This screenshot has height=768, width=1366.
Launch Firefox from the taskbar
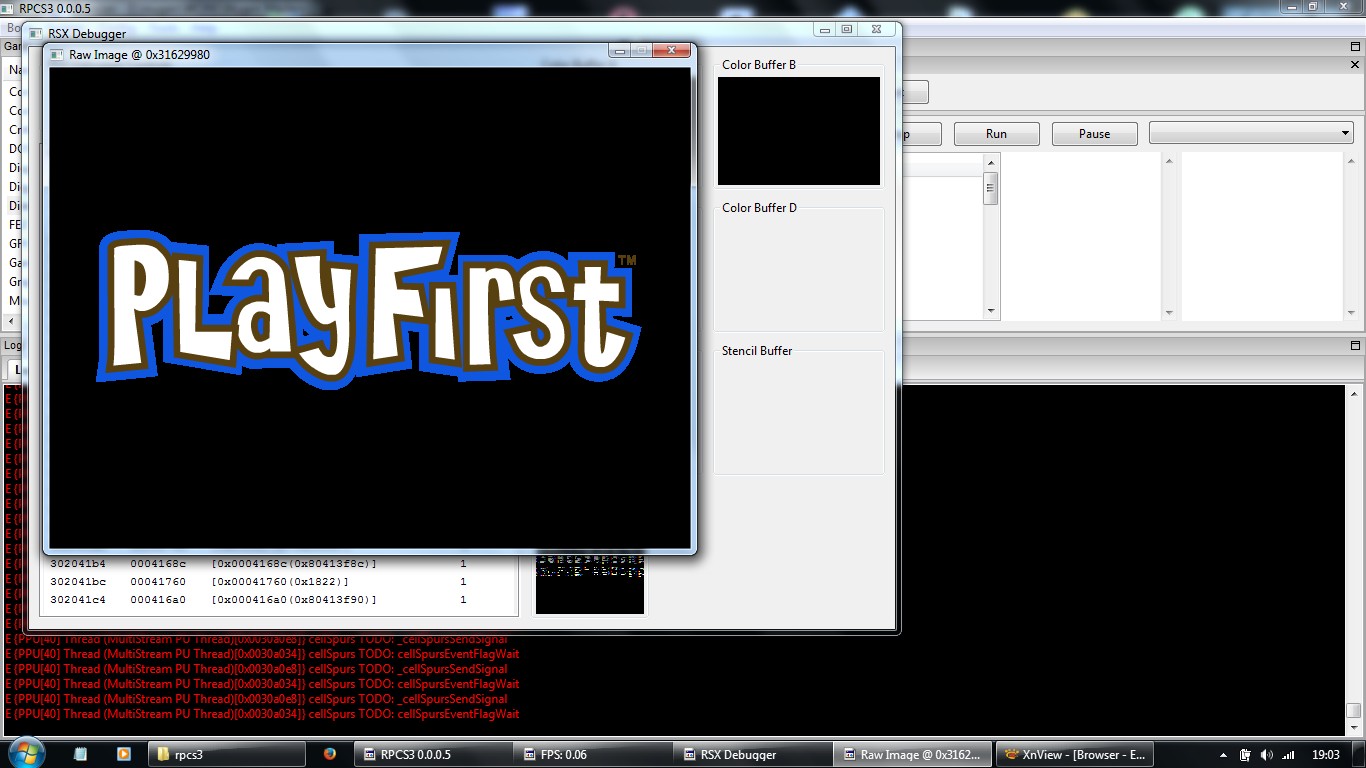coord(329,754)
